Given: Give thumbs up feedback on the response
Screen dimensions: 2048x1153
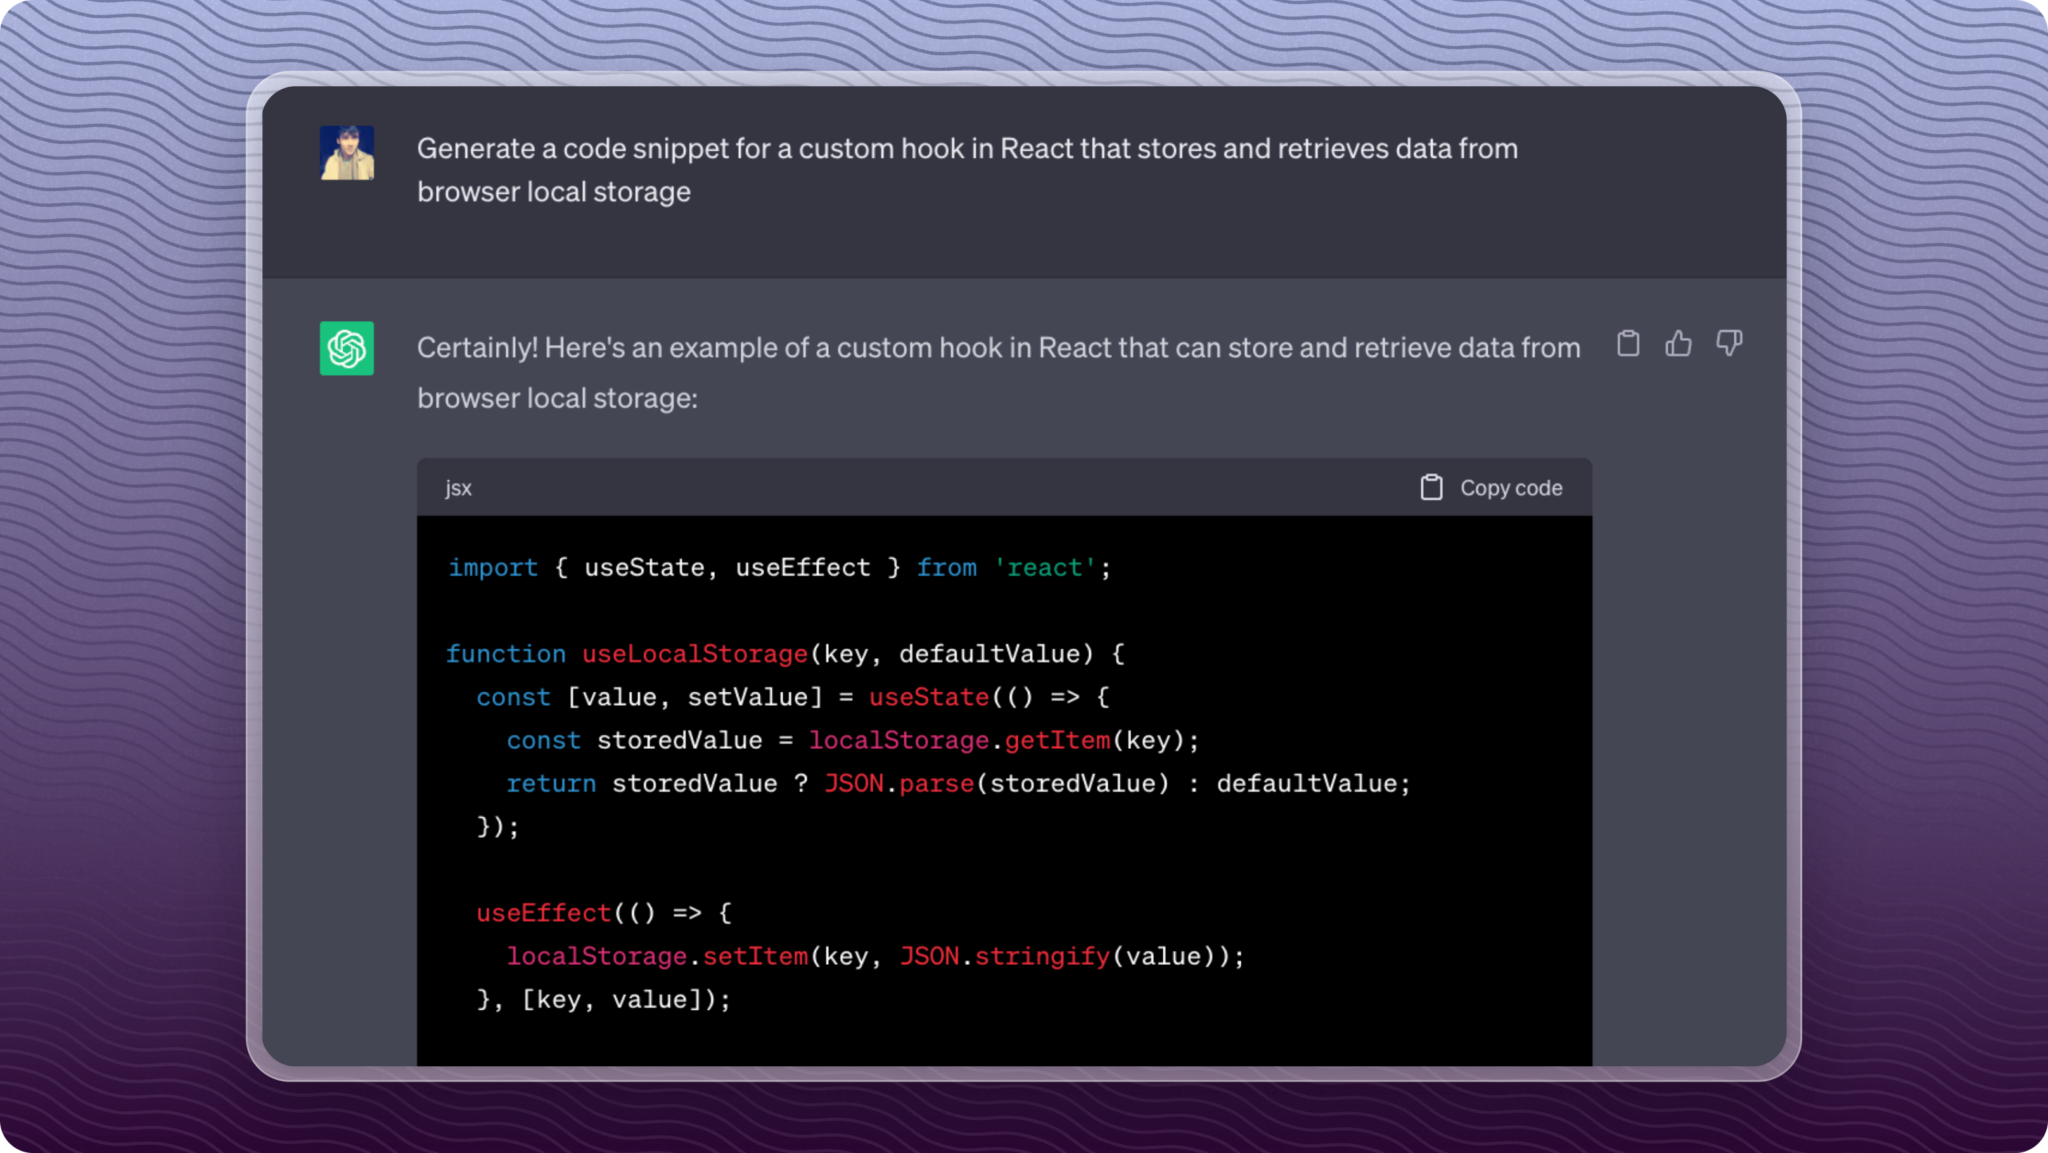Looking at the screenshot, I should 1678,344.
